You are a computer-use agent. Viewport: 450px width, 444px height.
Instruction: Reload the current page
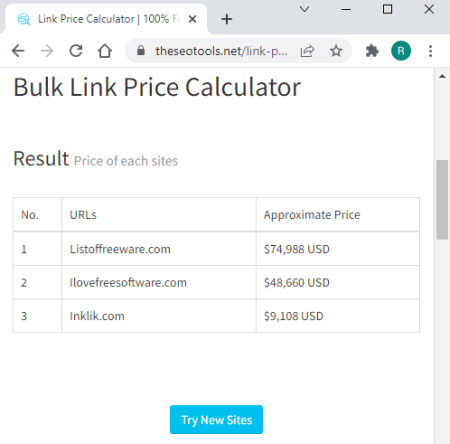coord(76,51)
